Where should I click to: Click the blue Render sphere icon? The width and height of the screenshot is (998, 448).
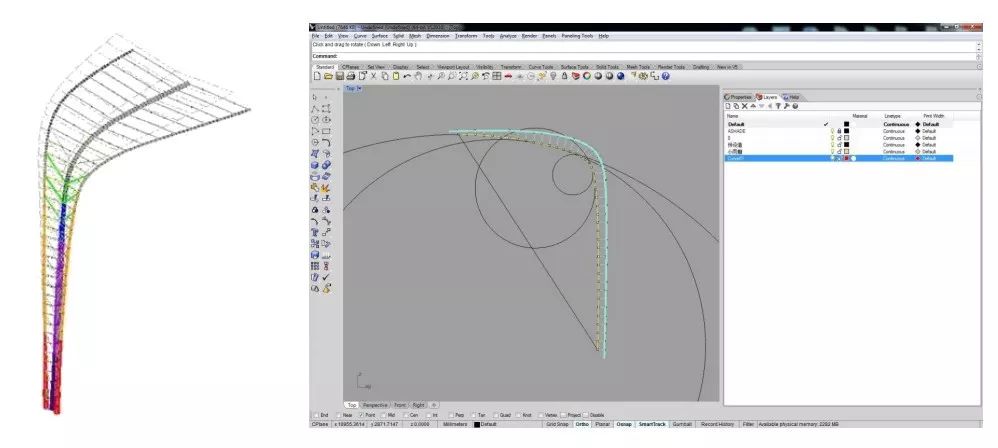coord(621,76)
